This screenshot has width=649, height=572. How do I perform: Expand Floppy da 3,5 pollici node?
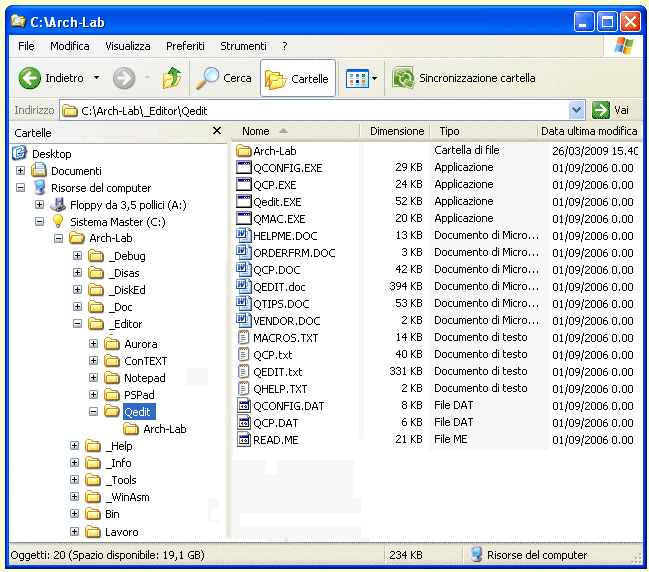(39, 204)
